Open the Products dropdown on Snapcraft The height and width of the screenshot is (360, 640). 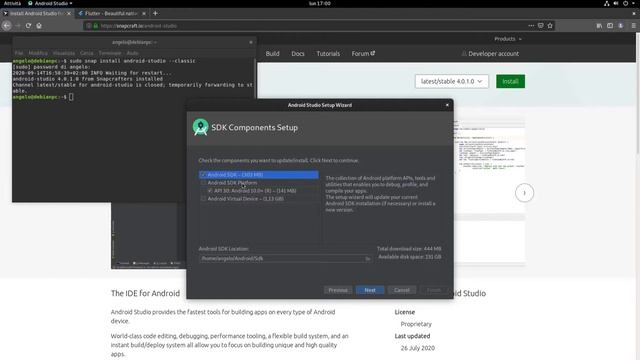click(x=508, y=39)
